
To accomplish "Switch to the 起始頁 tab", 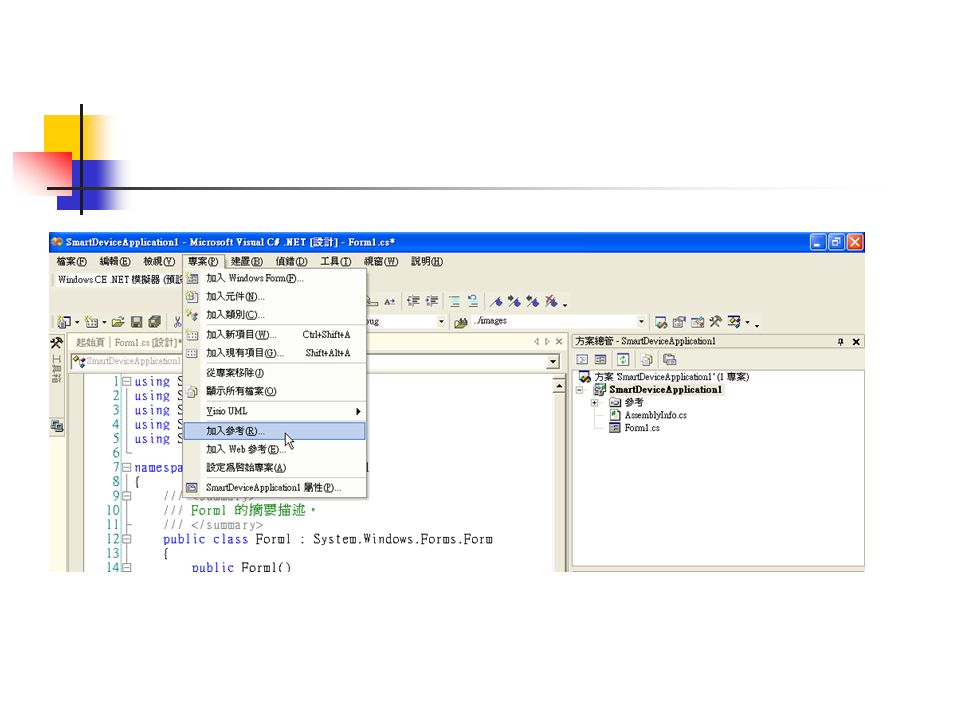I will (90, 342).
